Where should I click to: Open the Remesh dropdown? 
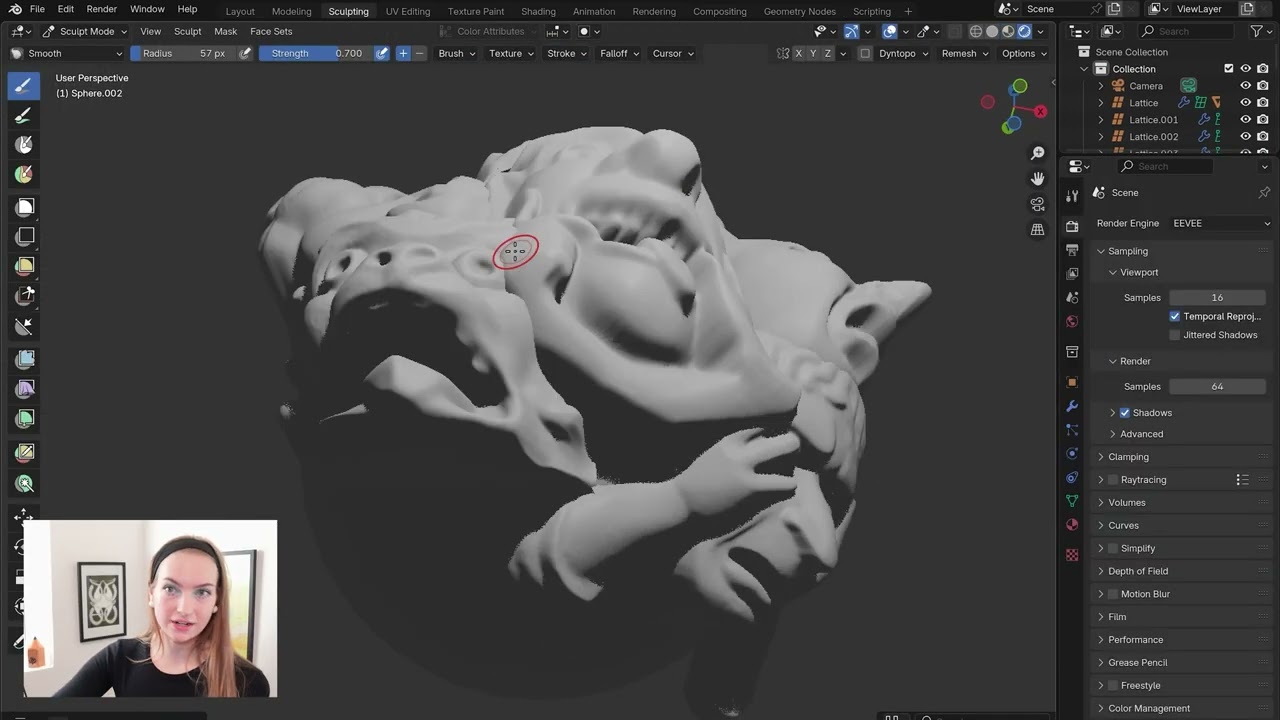[x=964, y=53]
